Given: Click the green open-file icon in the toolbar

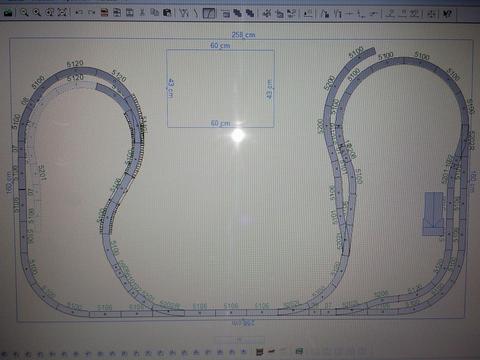Looking at the screenshot, I should pyautogui.click(x=8, y=13).
